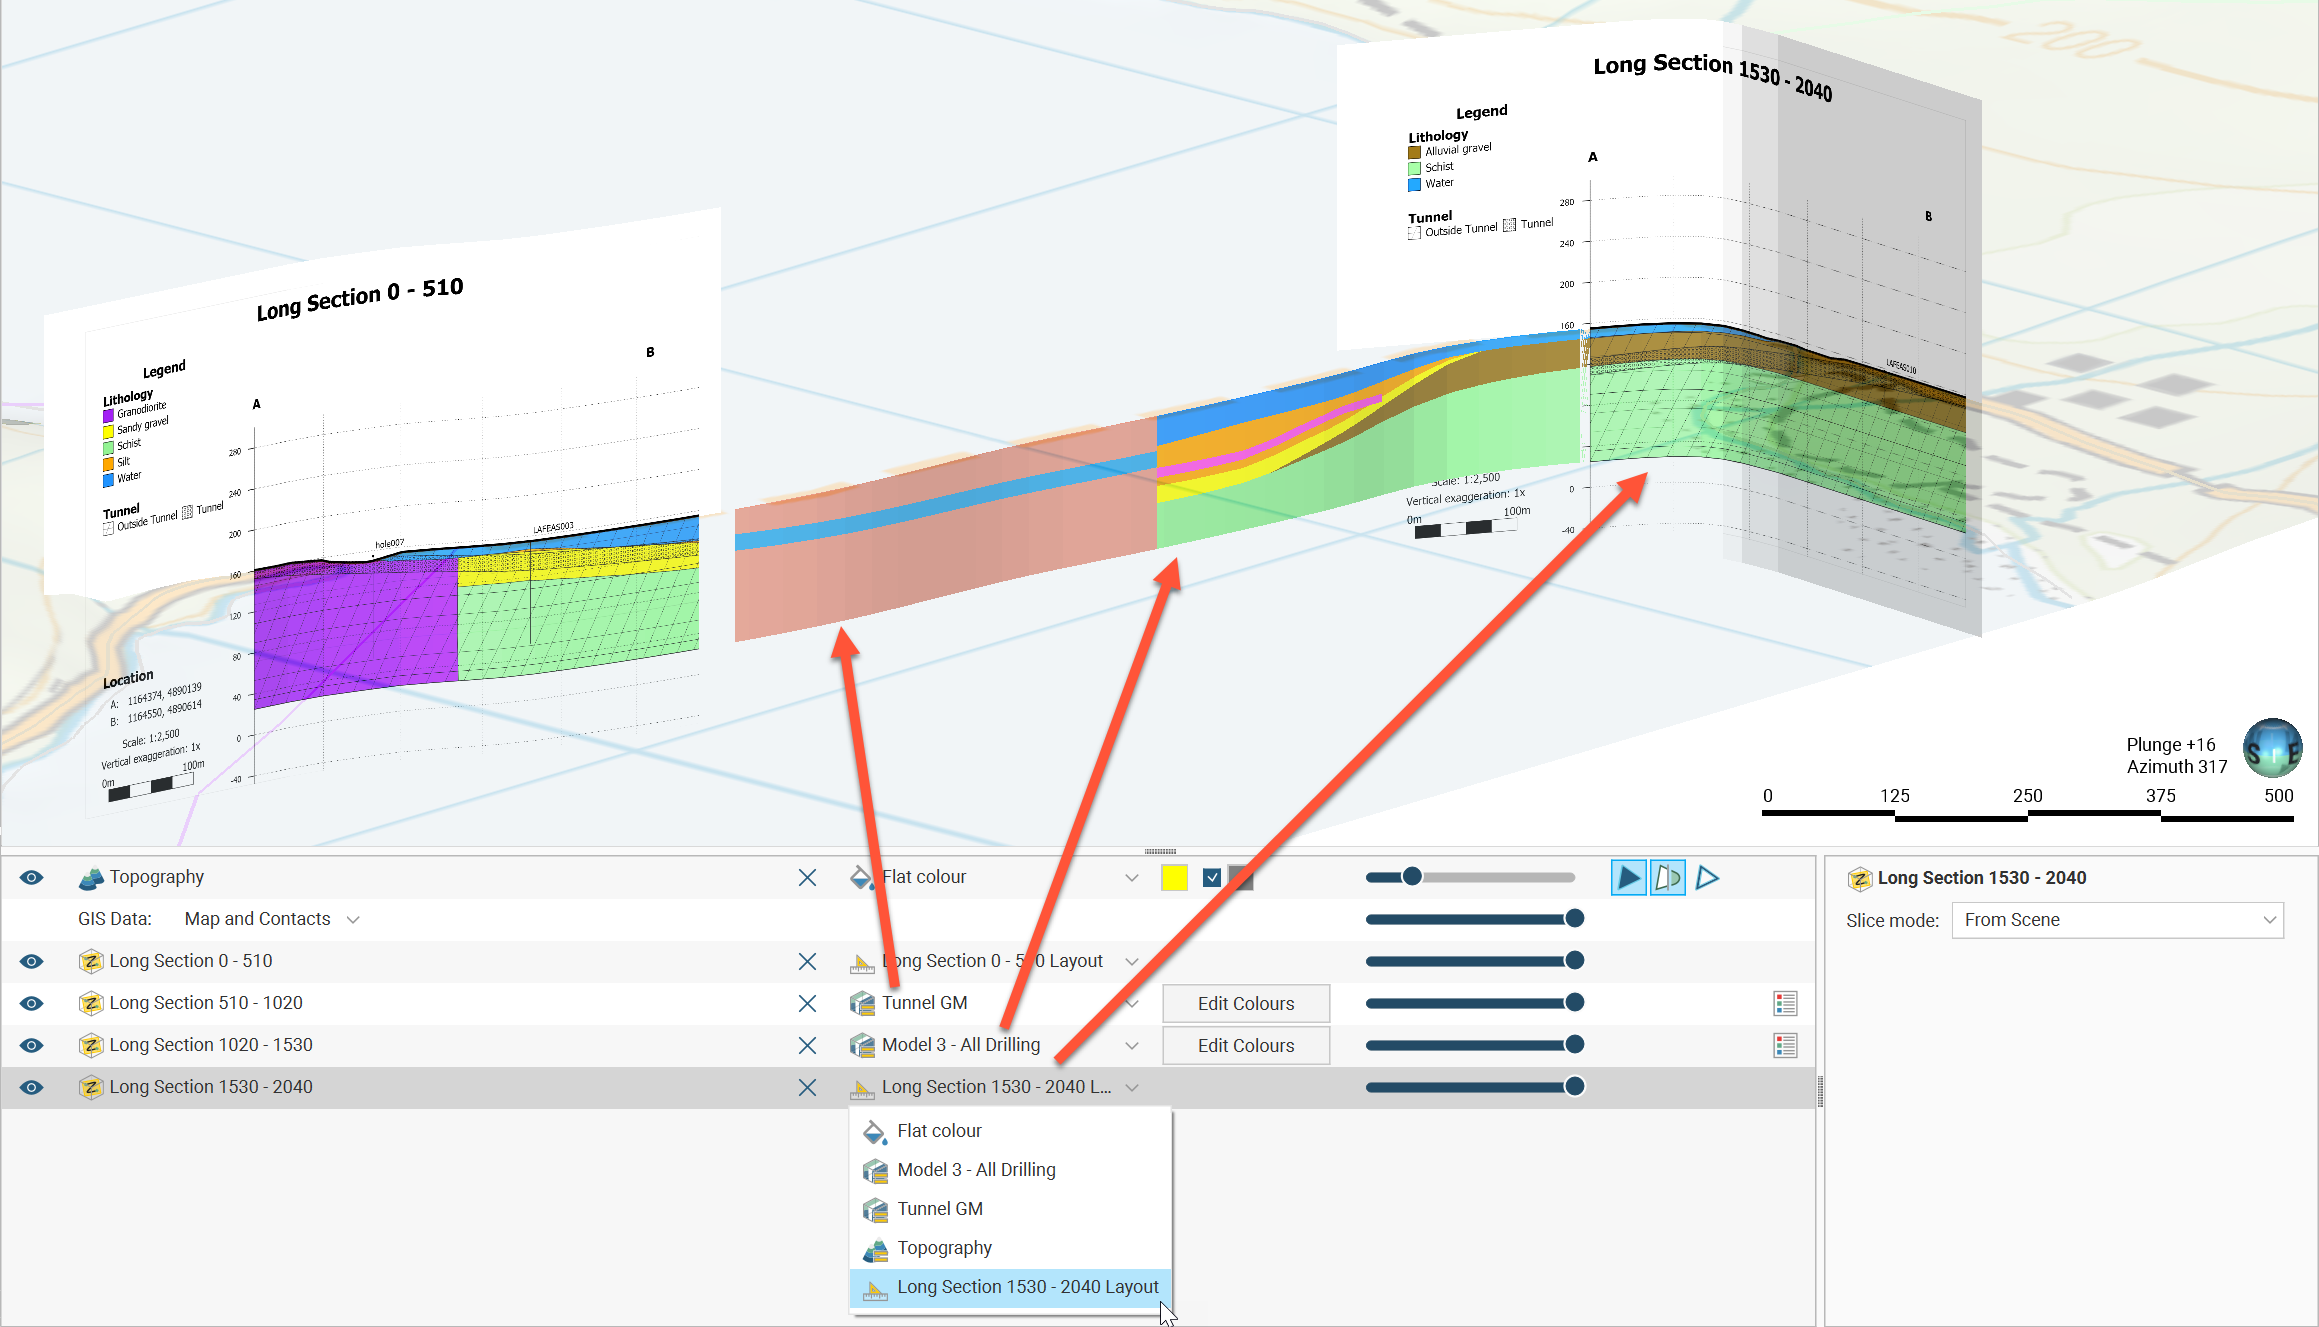Expand the GIS Data Map and Contacts dropdown
The image size is (2319, 1327).
point(353,920)
